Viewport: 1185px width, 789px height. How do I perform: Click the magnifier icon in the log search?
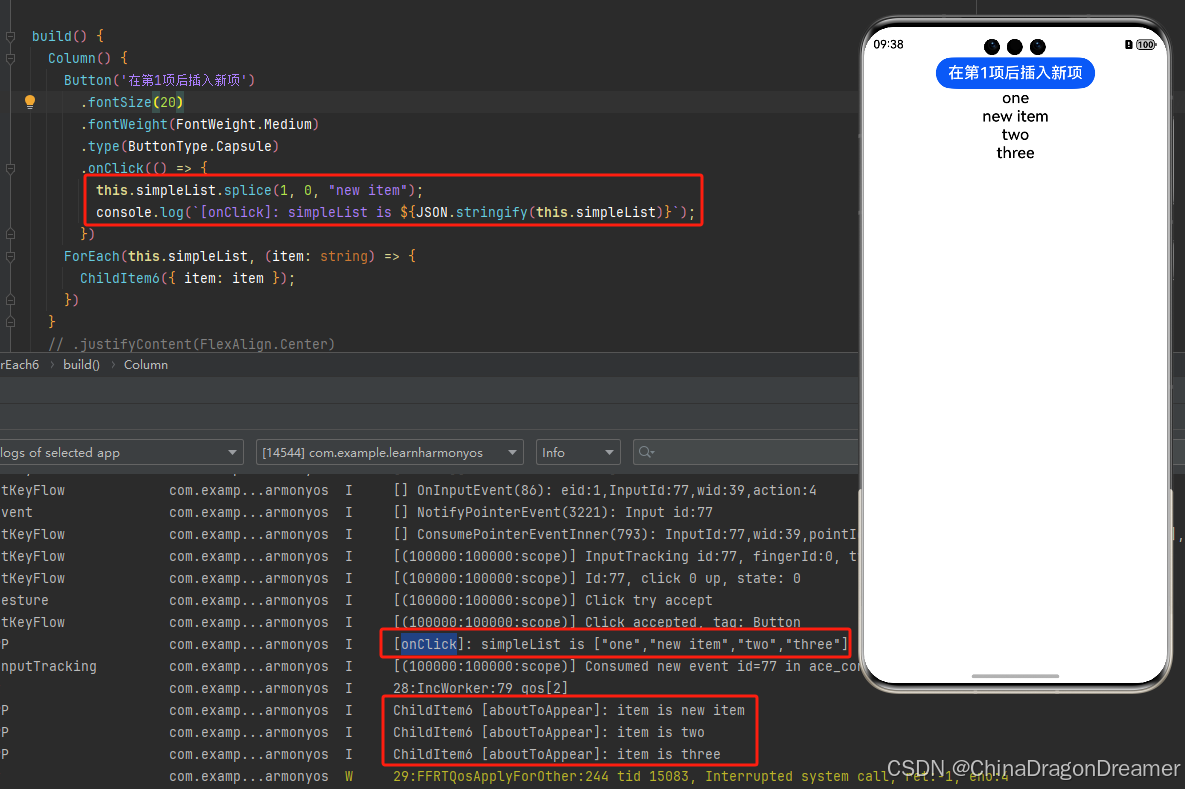(645, 452)
